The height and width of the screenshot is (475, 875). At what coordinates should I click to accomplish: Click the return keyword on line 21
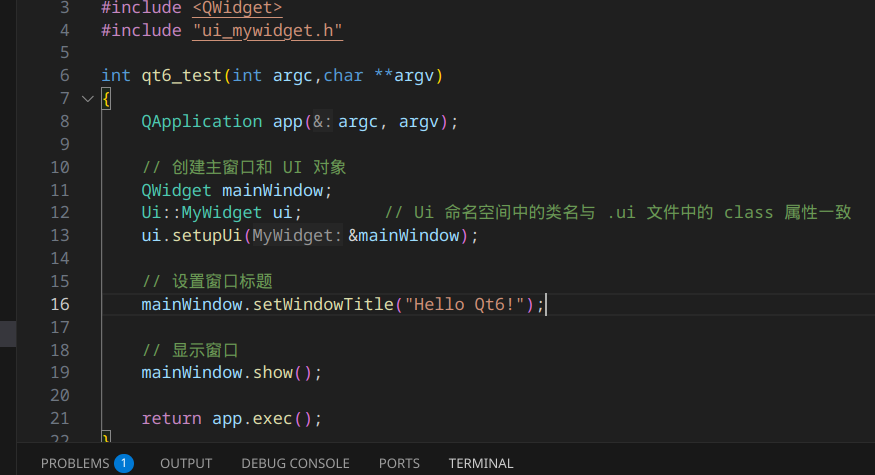171,419
